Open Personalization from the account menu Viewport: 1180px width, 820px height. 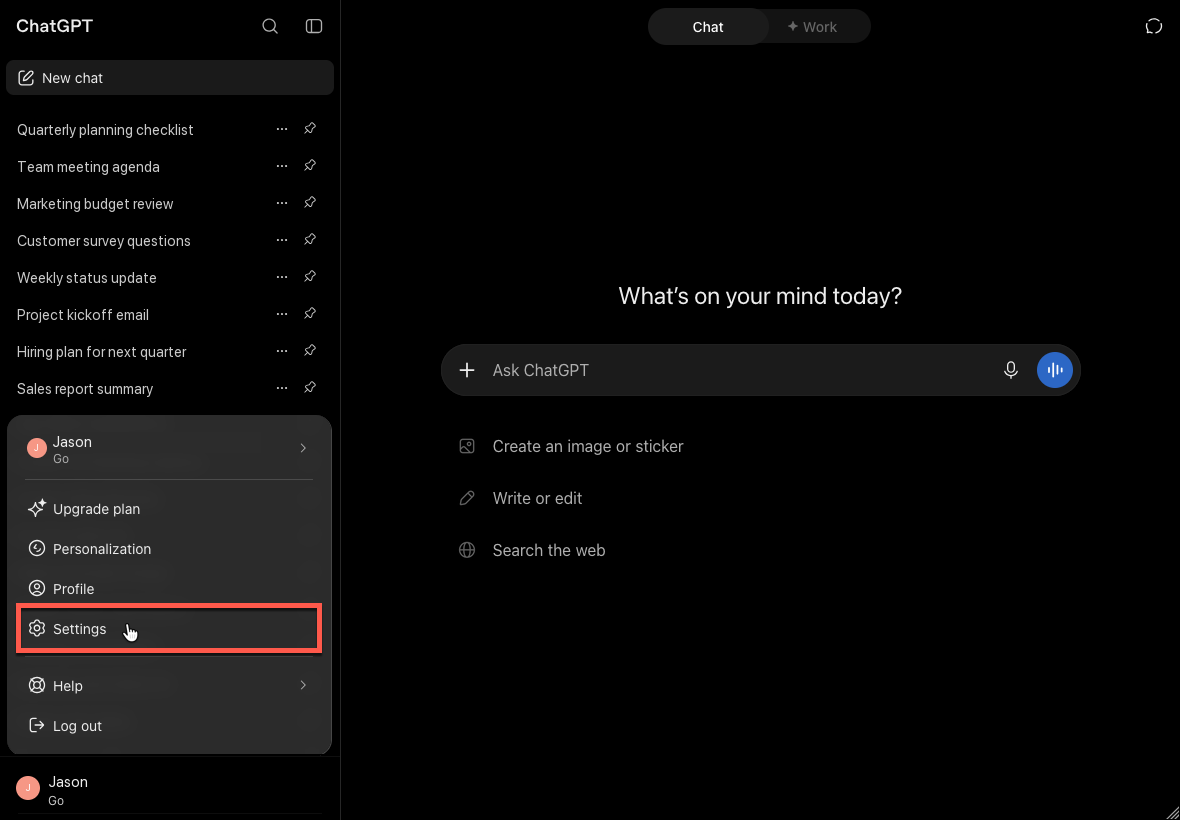coord(169,548)
